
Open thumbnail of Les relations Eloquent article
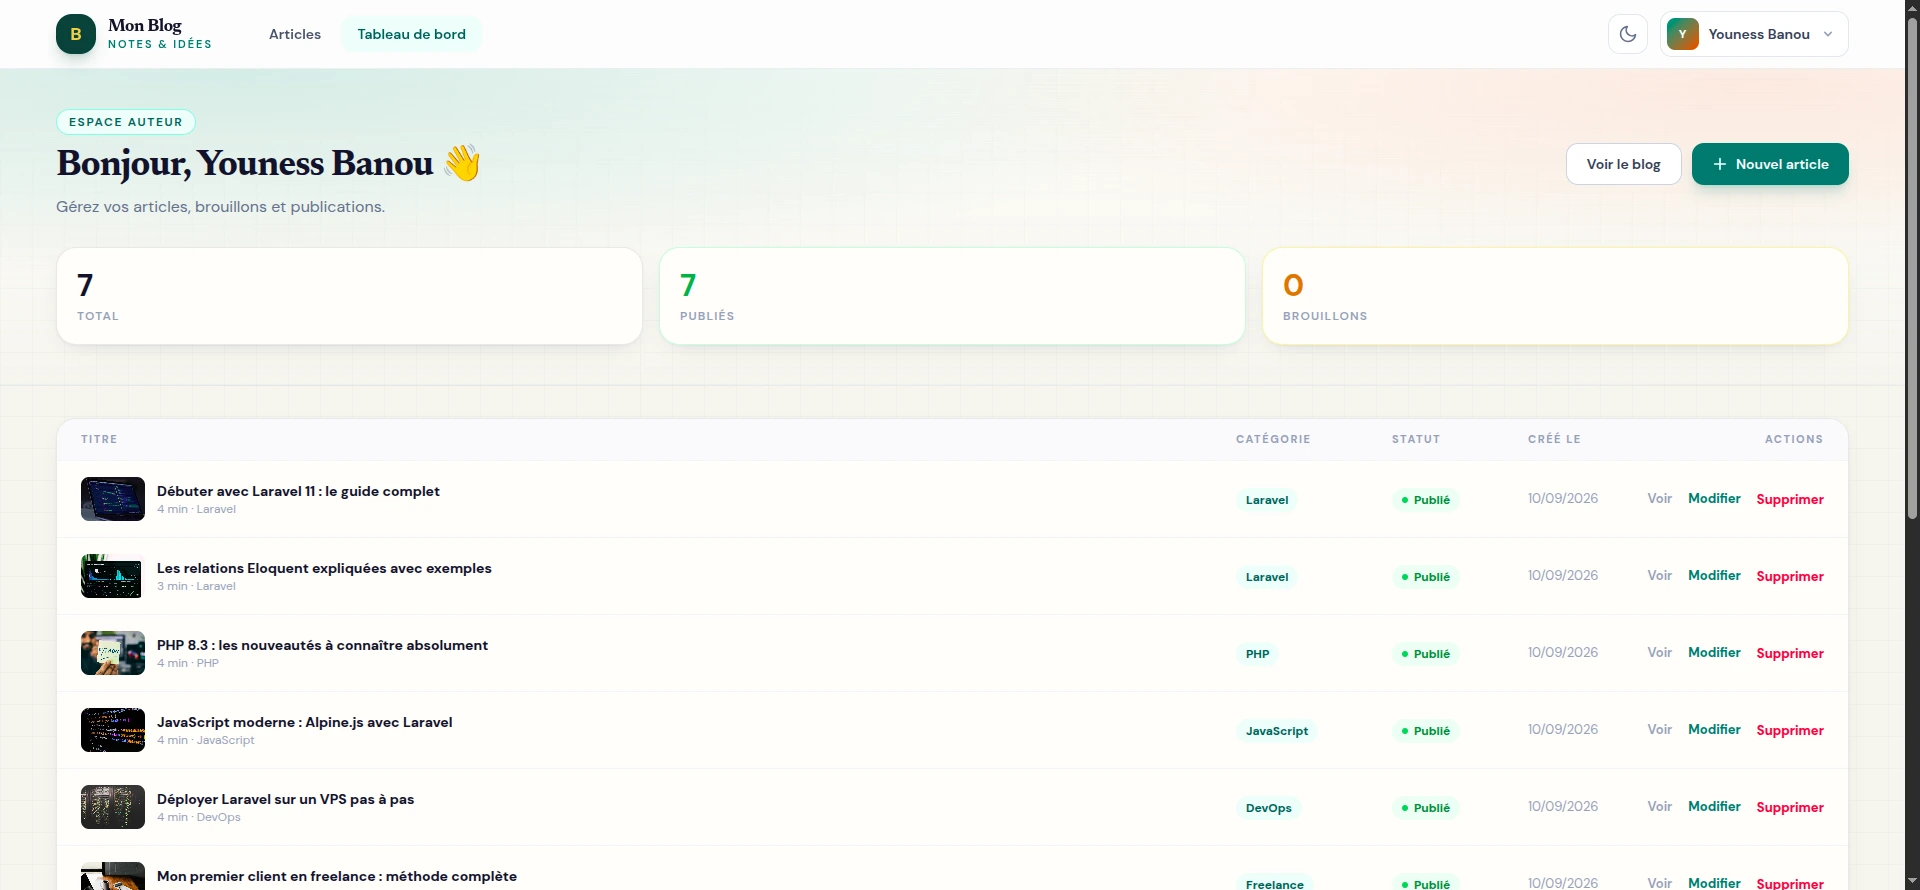(x=113, y=576)
